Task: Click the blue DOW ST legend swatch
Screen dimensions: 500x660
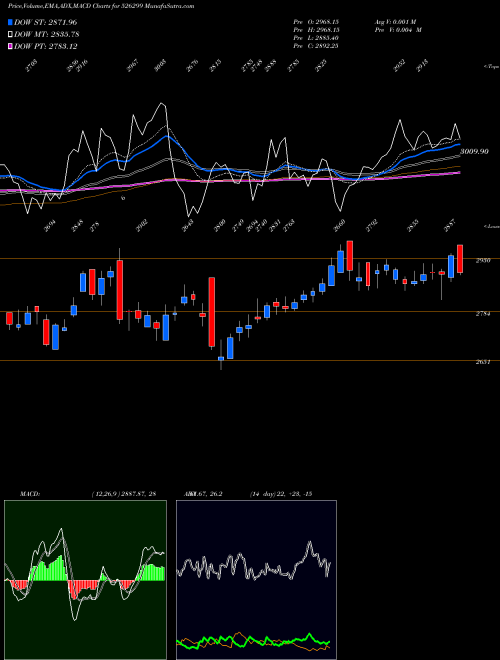Action: pos(10,22)
